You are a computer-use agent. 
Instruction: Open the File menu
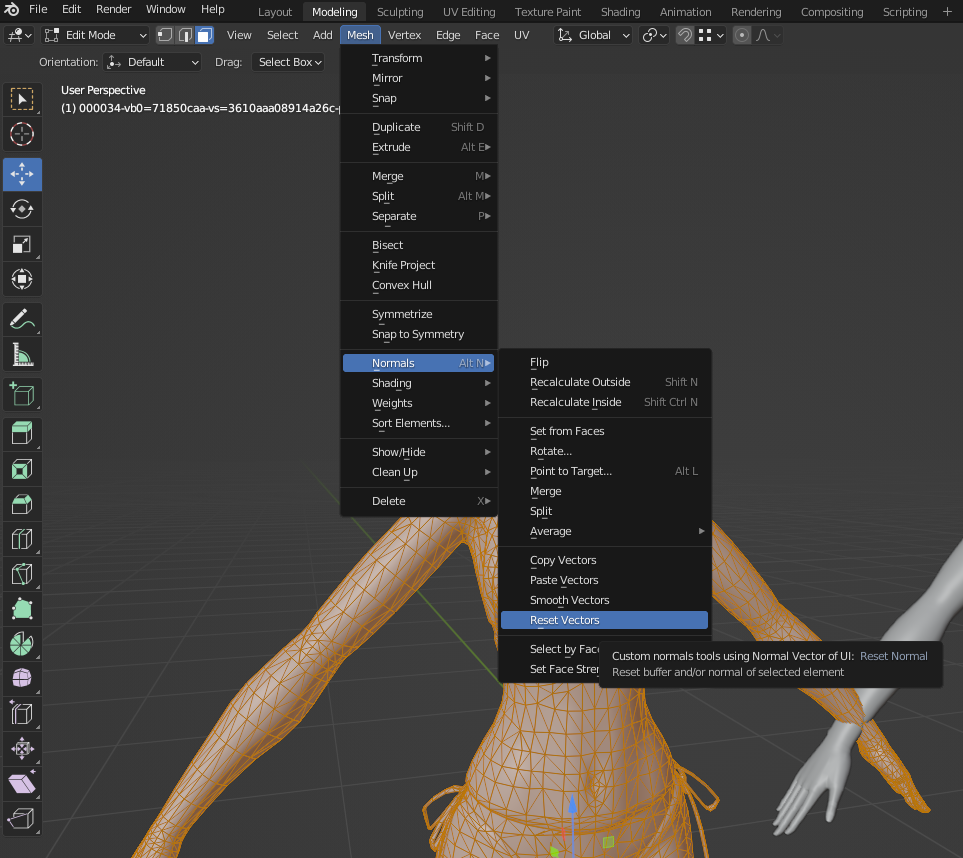pyautogui.click(x=38, y=9)
